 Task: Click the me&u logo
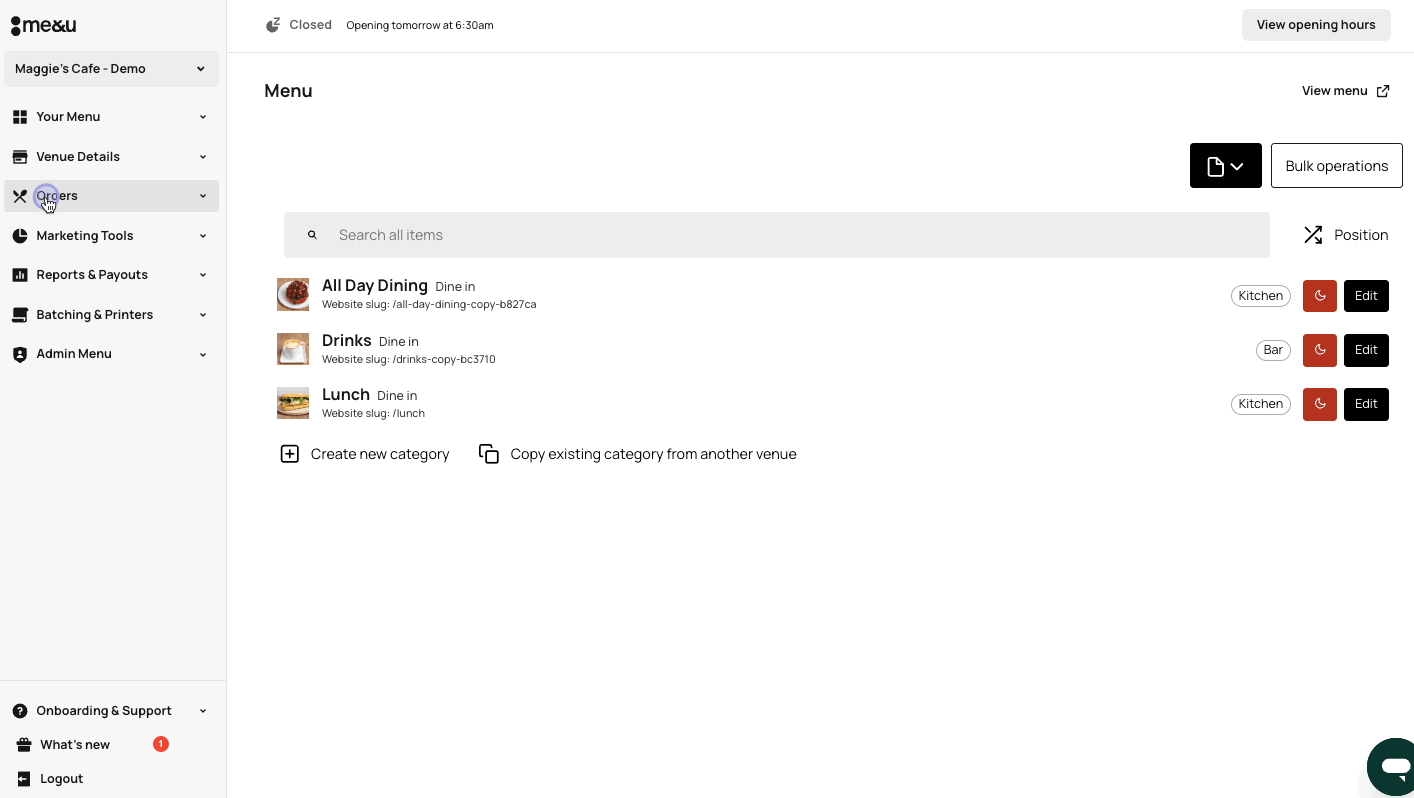(x=43, y=25)
